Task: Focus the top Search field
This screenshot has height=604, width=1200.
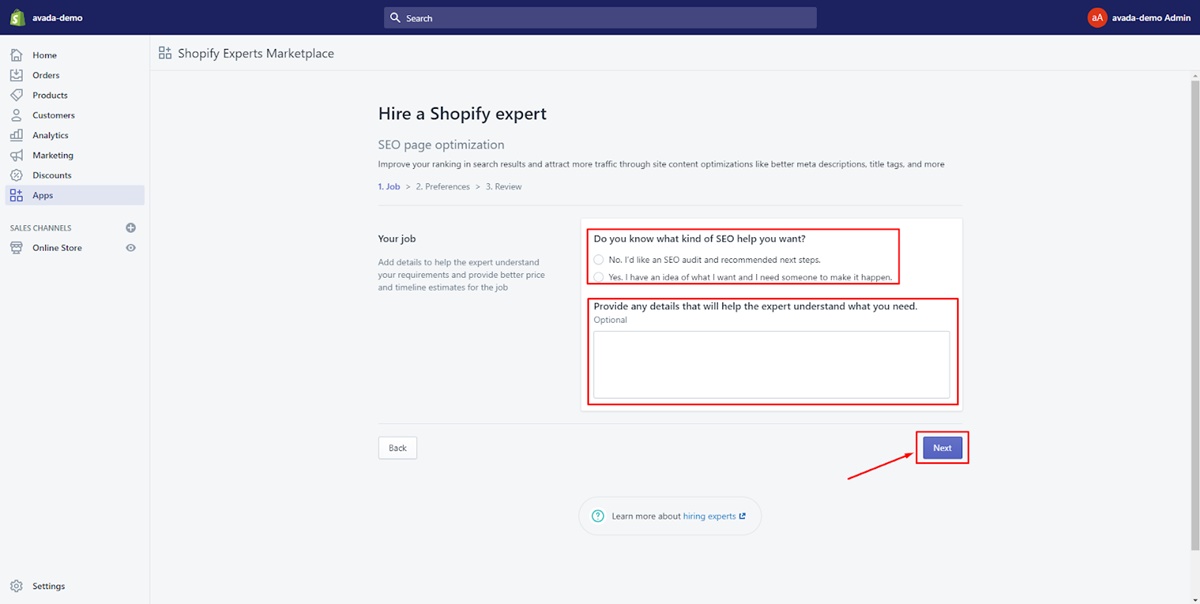Action: (600, 18)
